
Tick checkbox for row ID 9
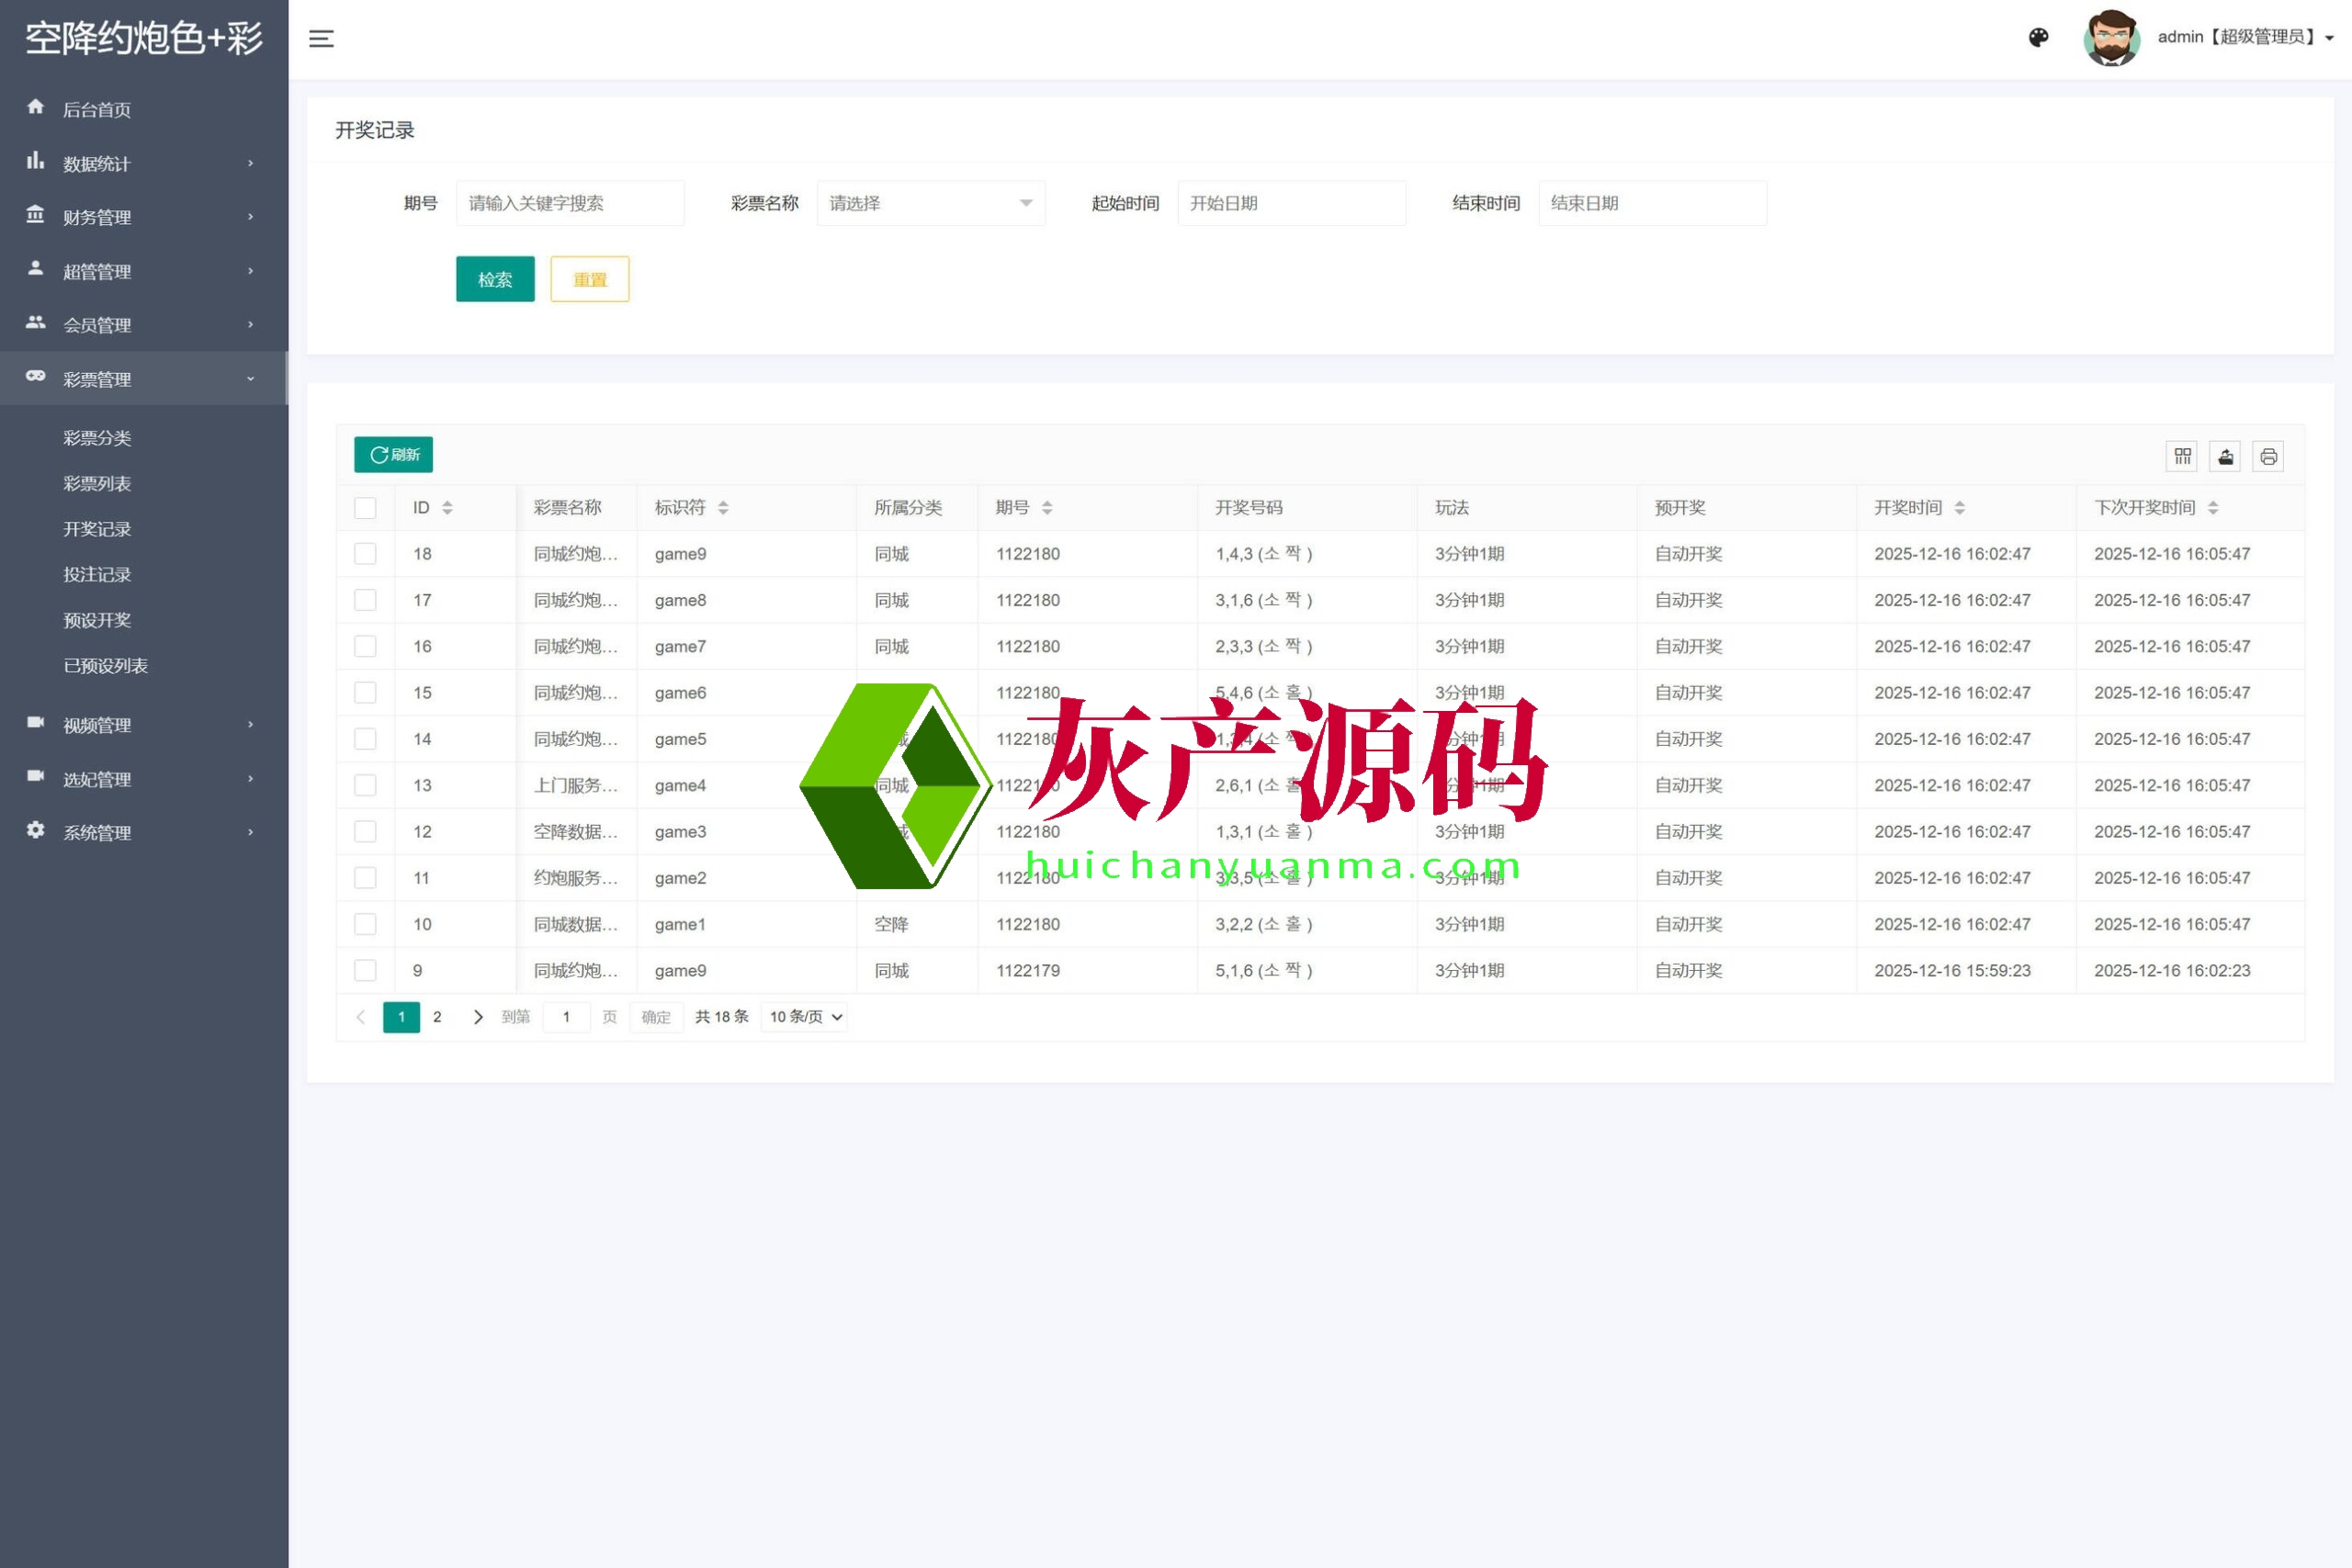[x=365, y=970]
